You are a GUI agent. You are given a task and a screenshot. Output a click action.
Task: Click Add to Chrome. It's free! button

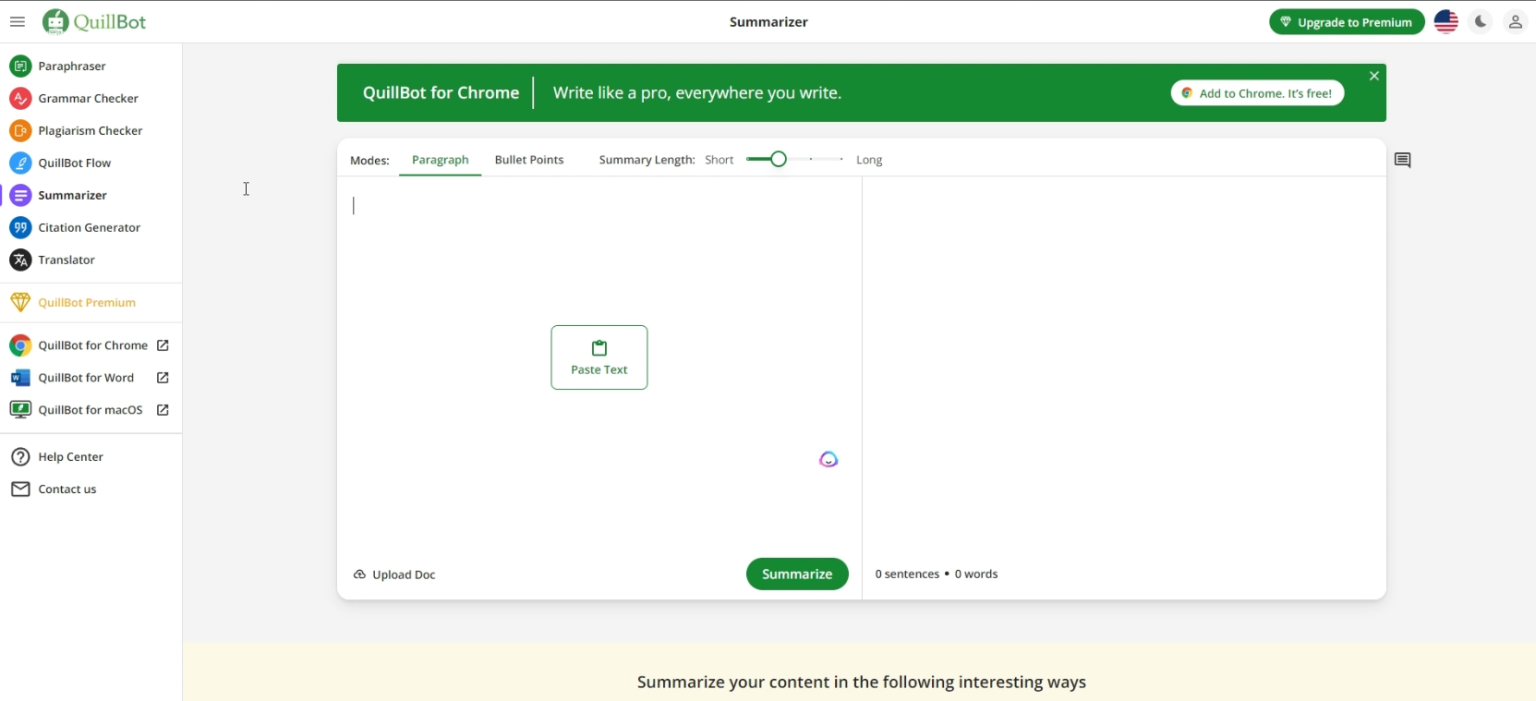1257,93
